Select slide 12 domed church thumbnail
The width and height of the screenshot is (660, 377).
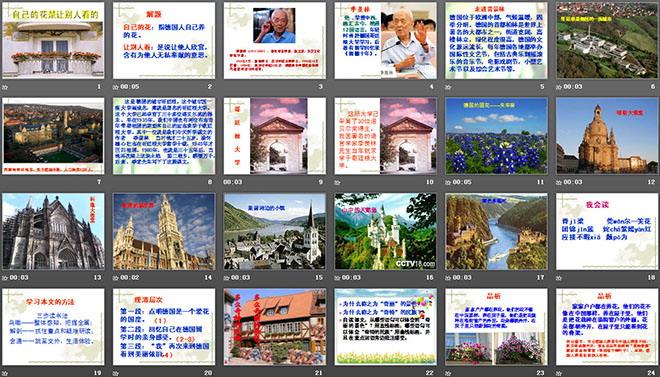click(607, 136)
